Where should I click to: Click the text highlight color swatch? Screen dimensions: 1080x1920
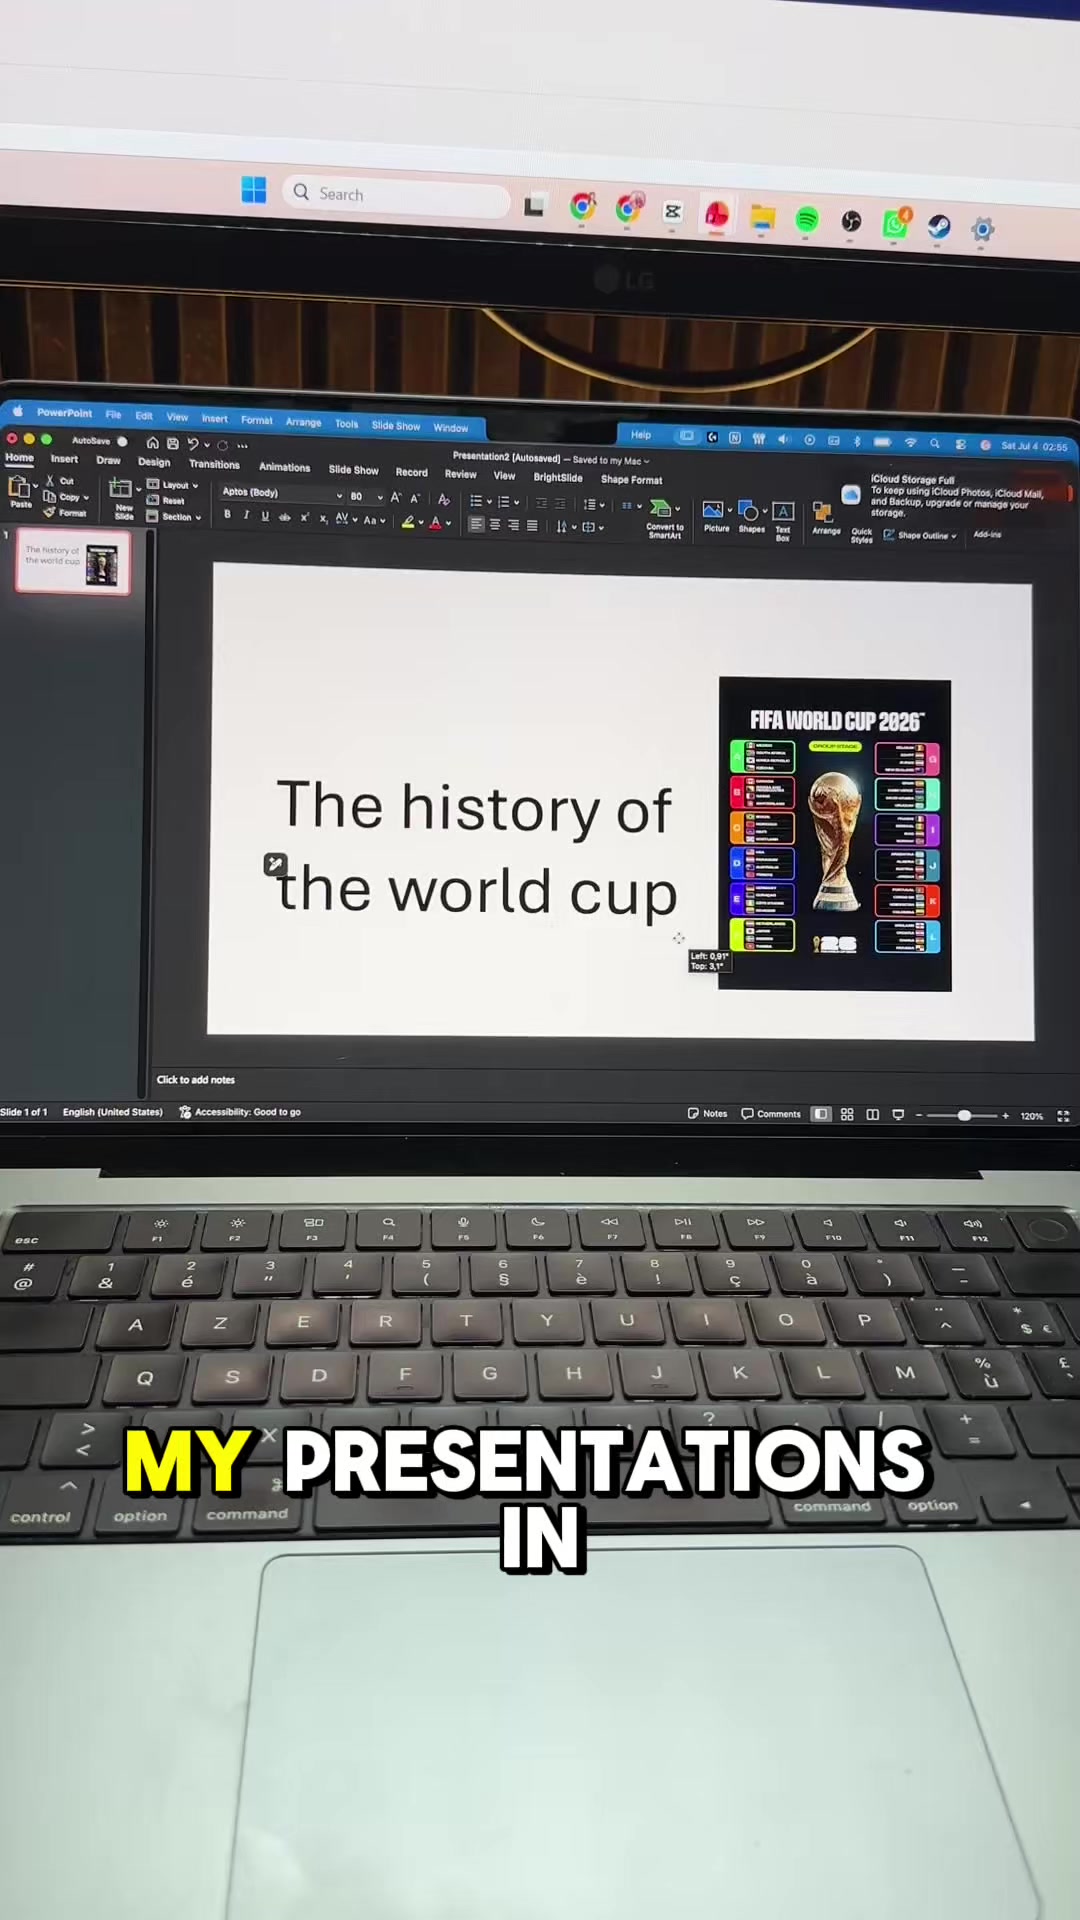(408, 522)
